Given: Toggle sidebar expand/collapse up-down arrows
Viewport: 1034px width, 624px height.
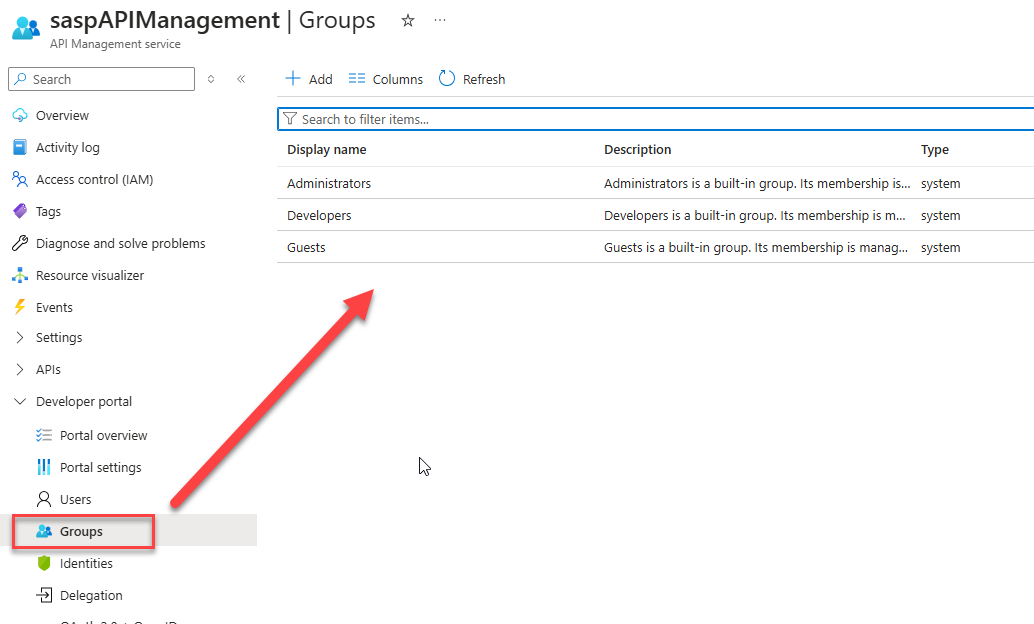Looking at the screenshot, I should click(x=211, y=79).
